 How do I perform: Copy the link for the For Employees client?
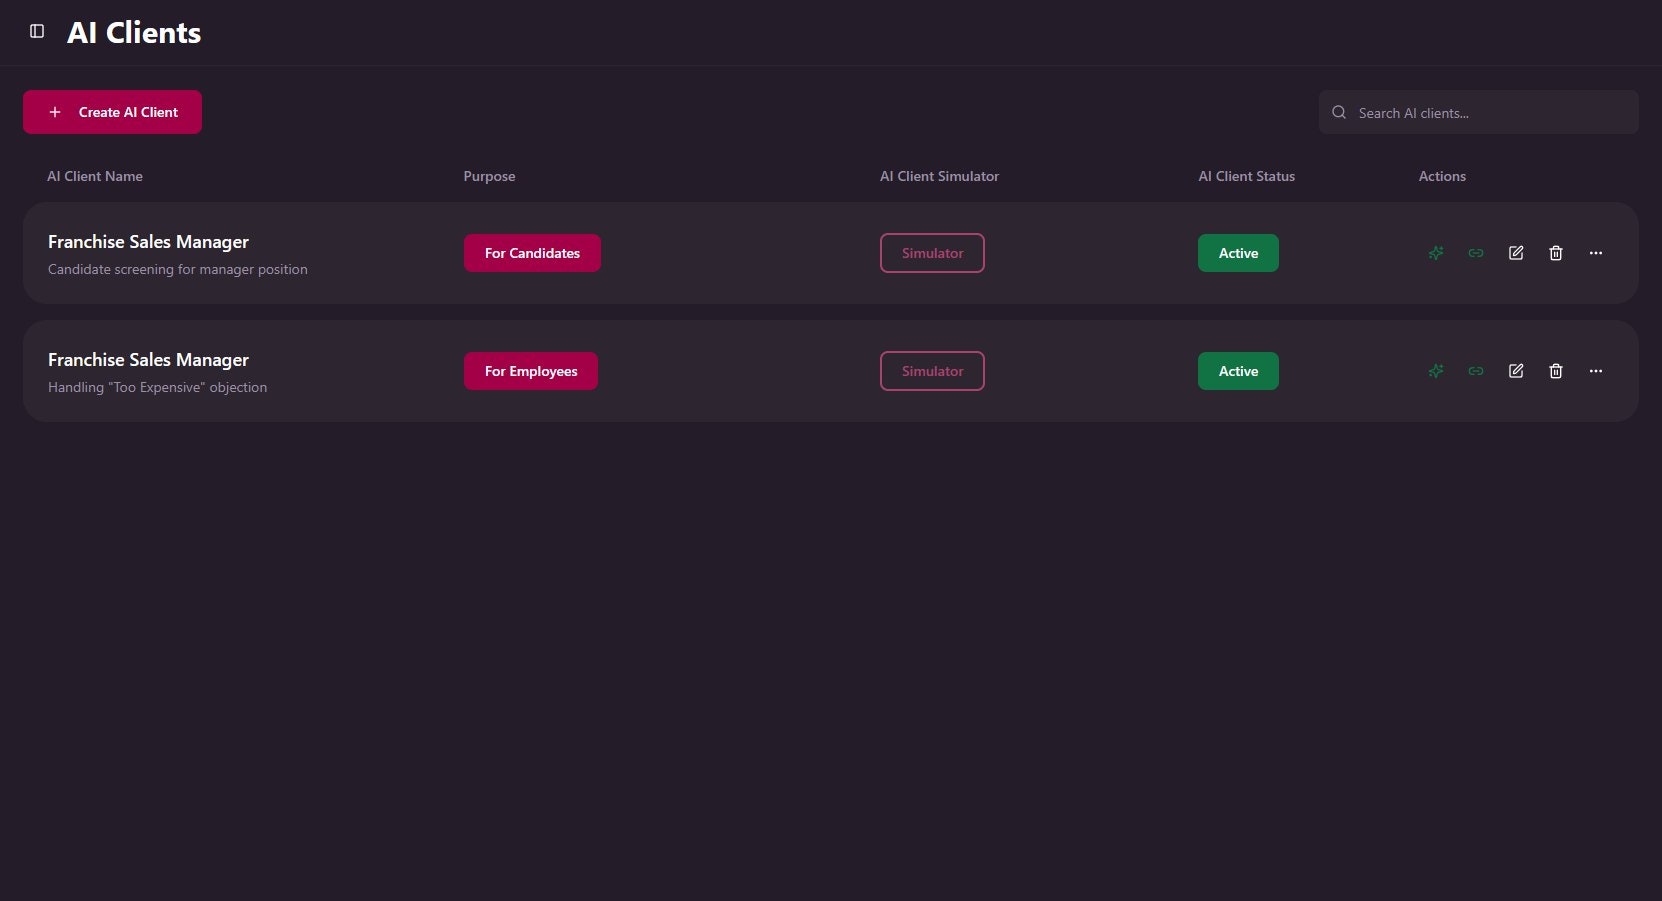point(1476,371)
